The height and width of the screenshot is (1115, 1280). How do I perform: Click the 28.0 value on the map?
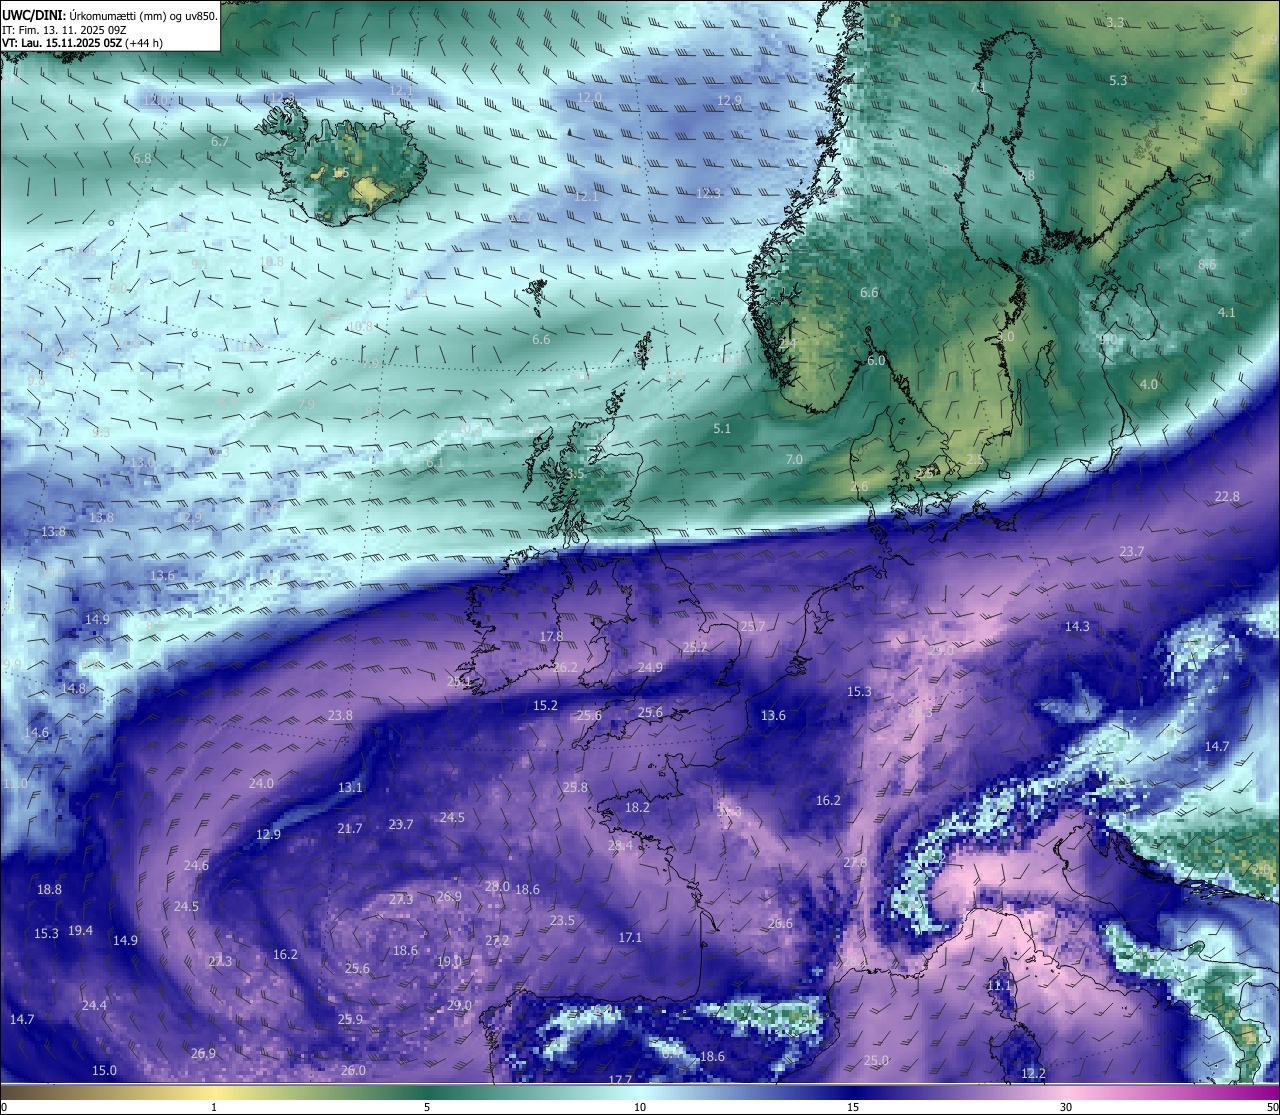click(x=497, y=886)
